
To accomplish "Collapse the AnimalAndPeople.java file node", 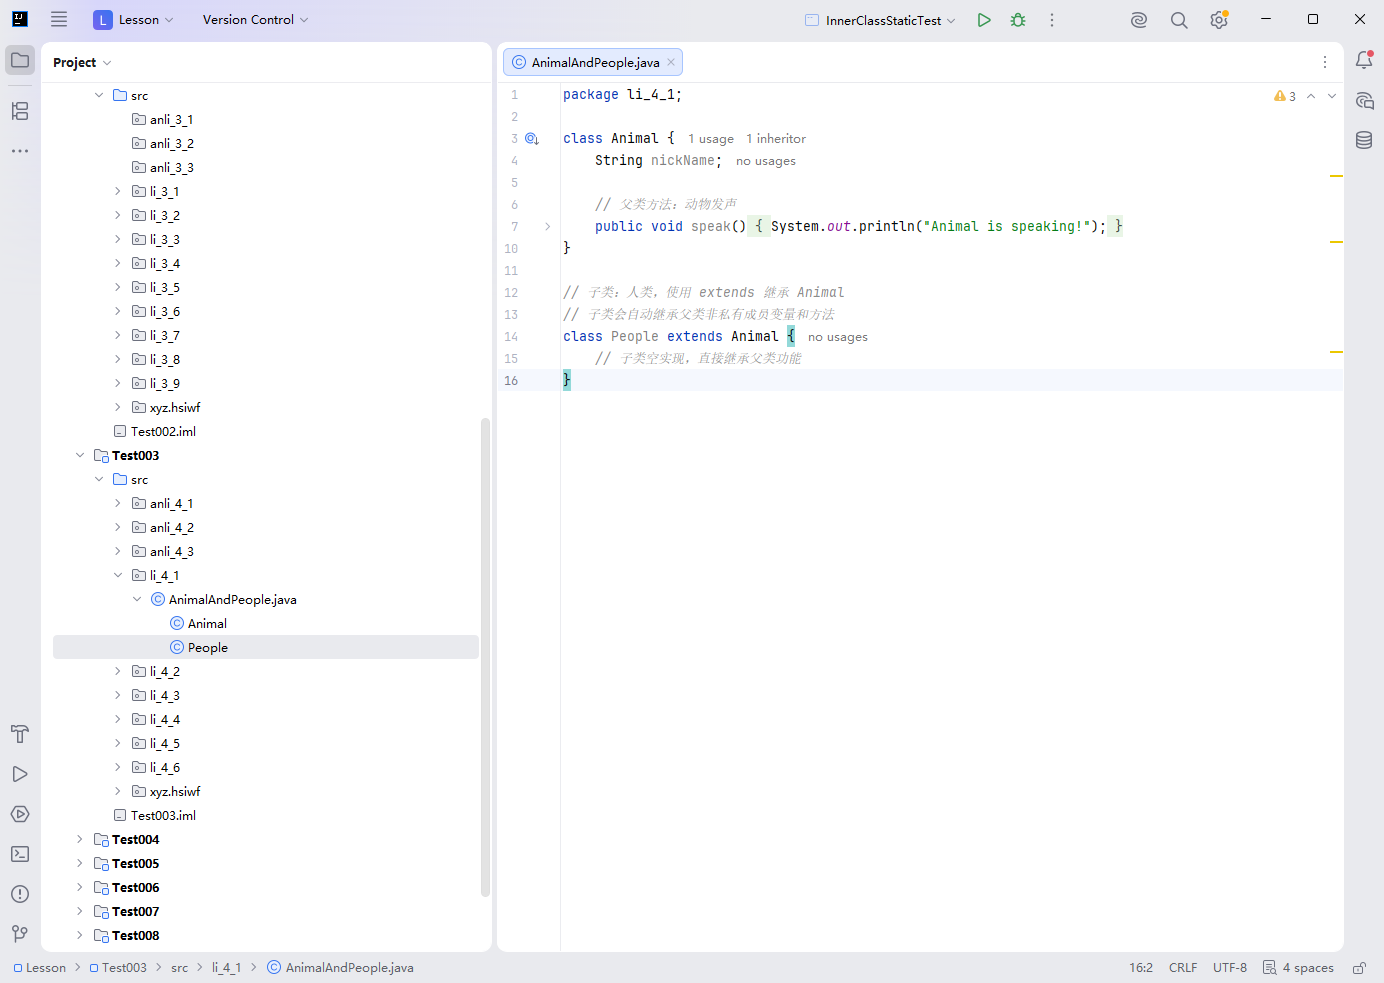I will point(137,599).
